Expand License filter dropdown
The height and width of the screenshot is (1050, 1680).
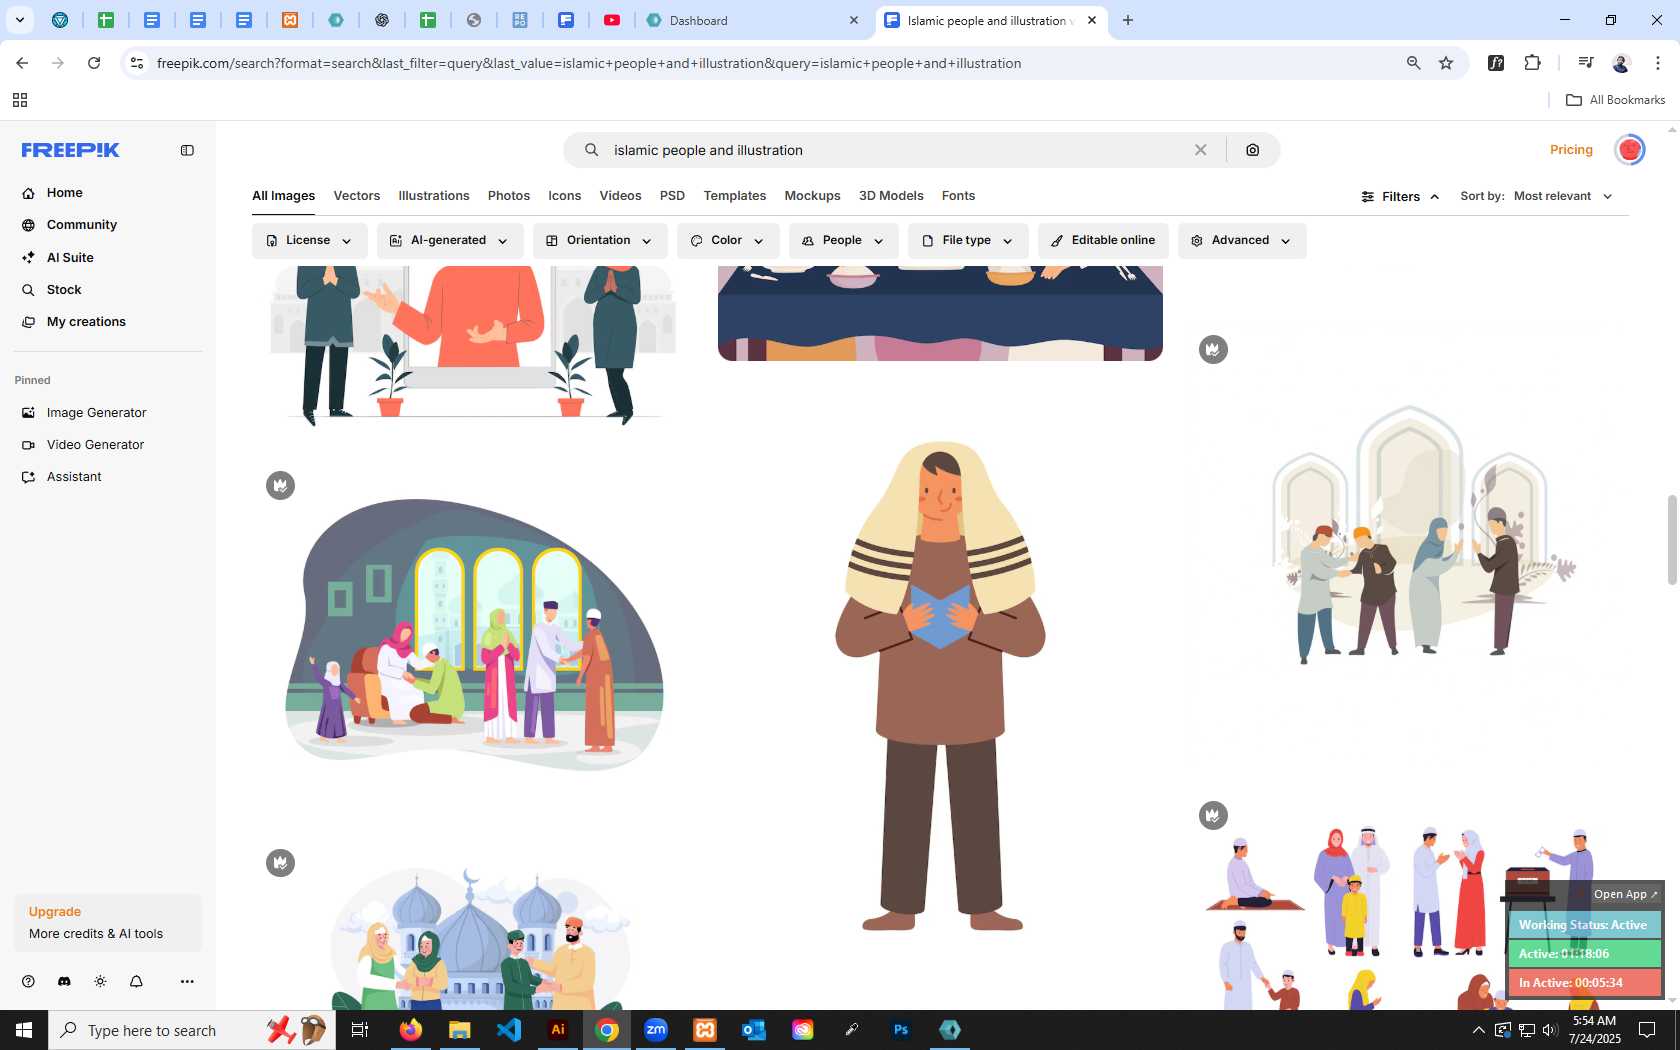pos(309,241)
